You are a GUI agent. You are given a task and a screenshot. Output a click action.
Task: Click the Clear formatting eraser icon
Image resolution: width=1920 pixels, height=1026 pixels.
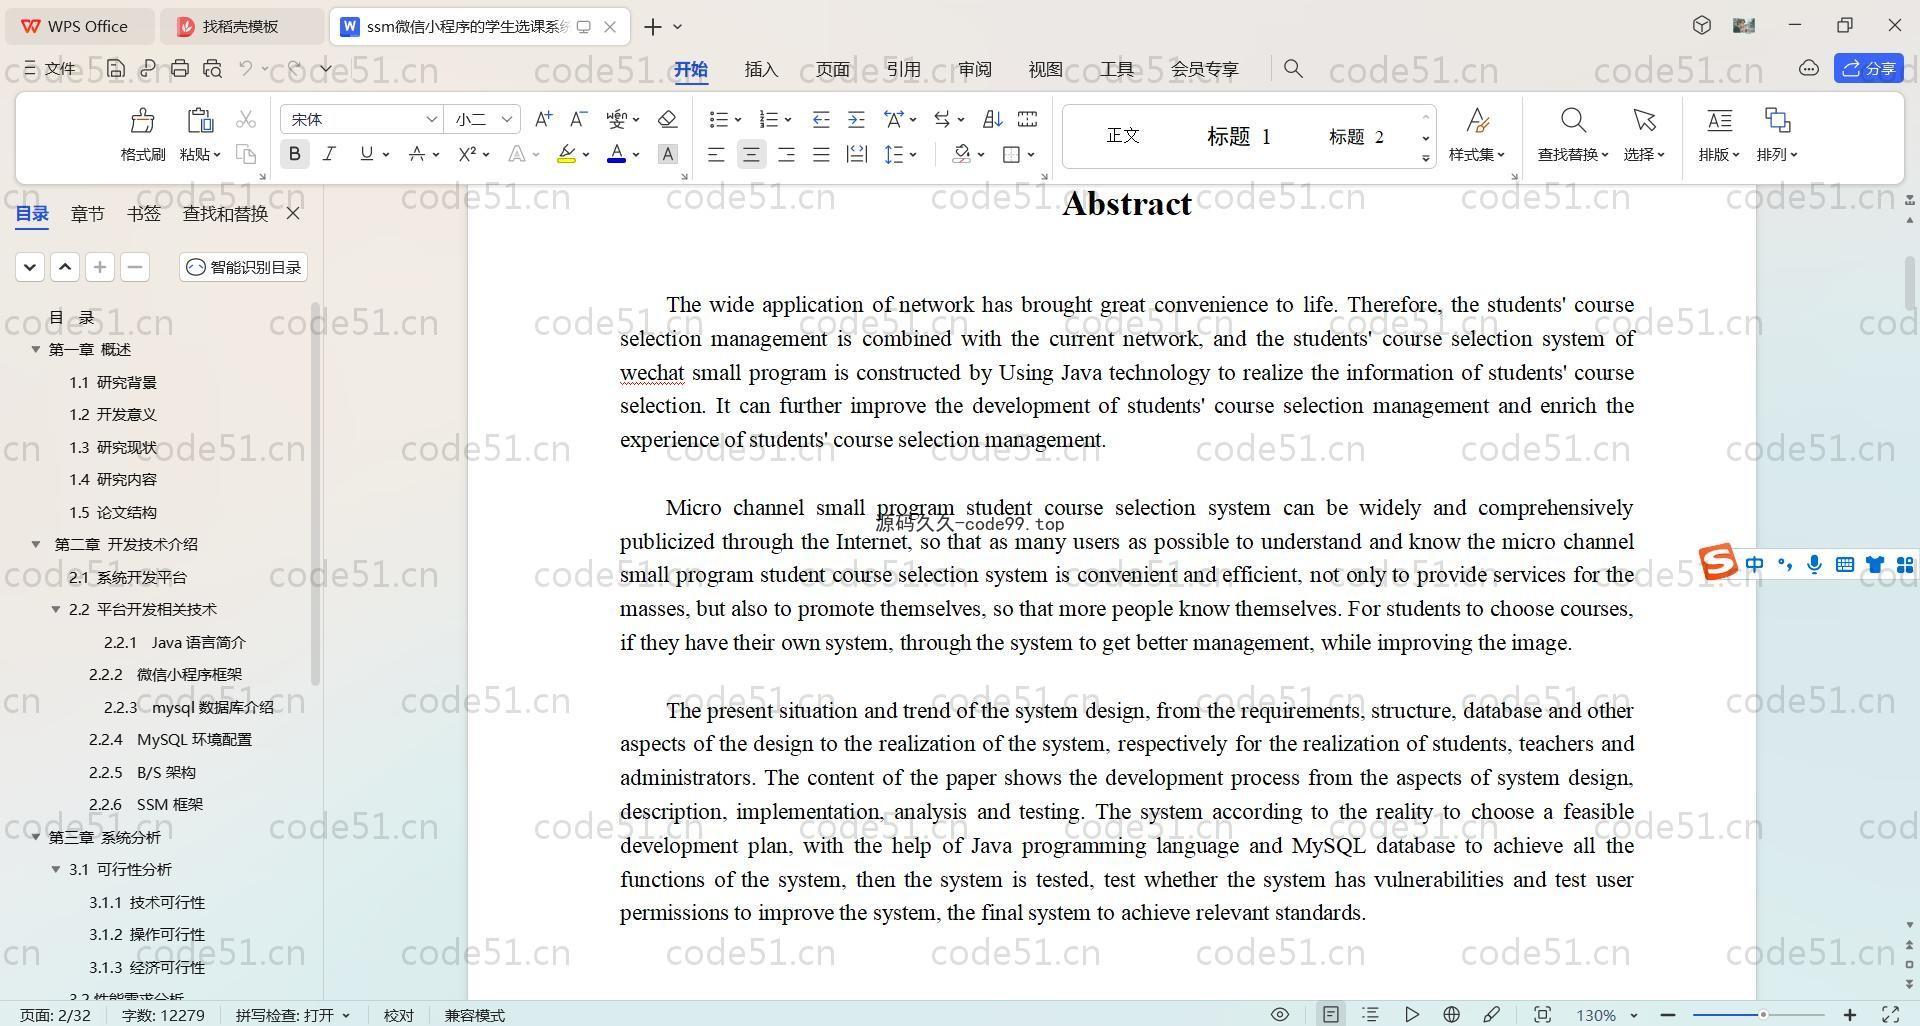click(x=668, y=119)
